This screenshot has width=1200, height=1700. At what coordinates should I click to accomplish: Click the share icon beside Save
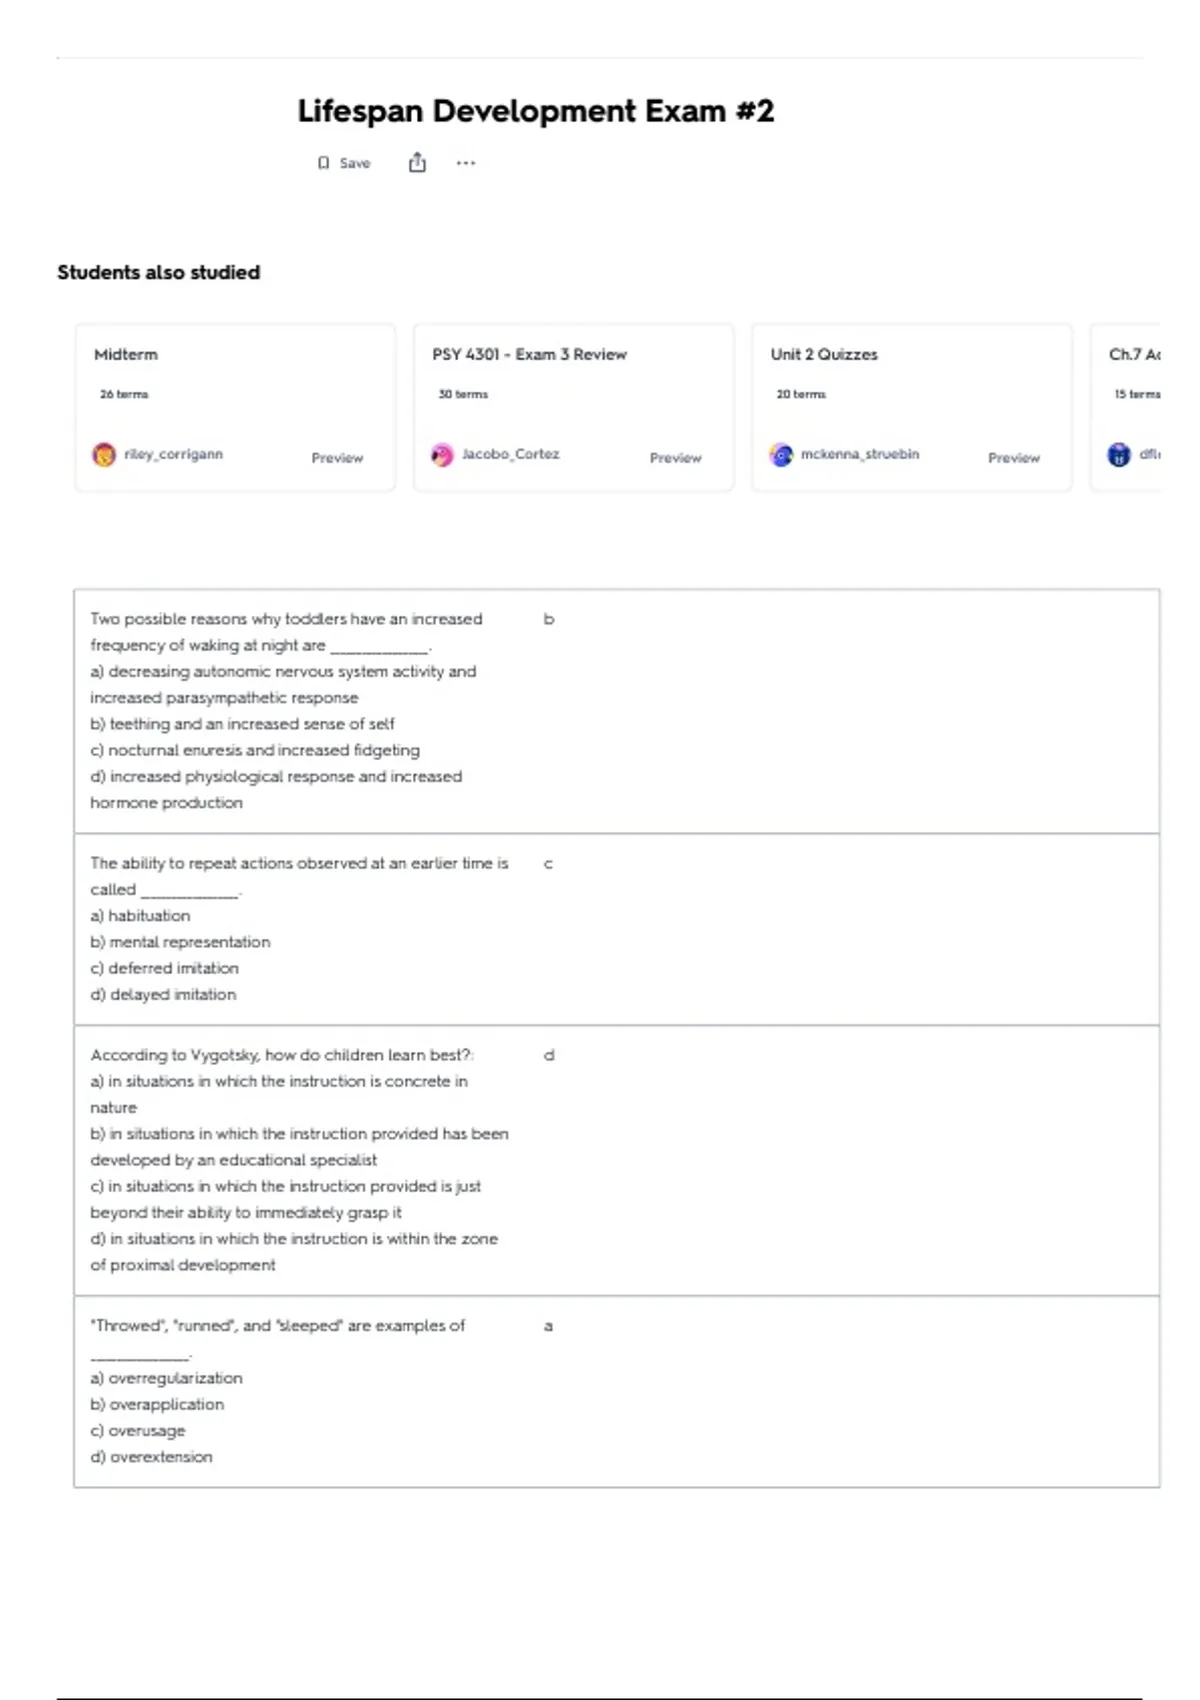point(417,163)
